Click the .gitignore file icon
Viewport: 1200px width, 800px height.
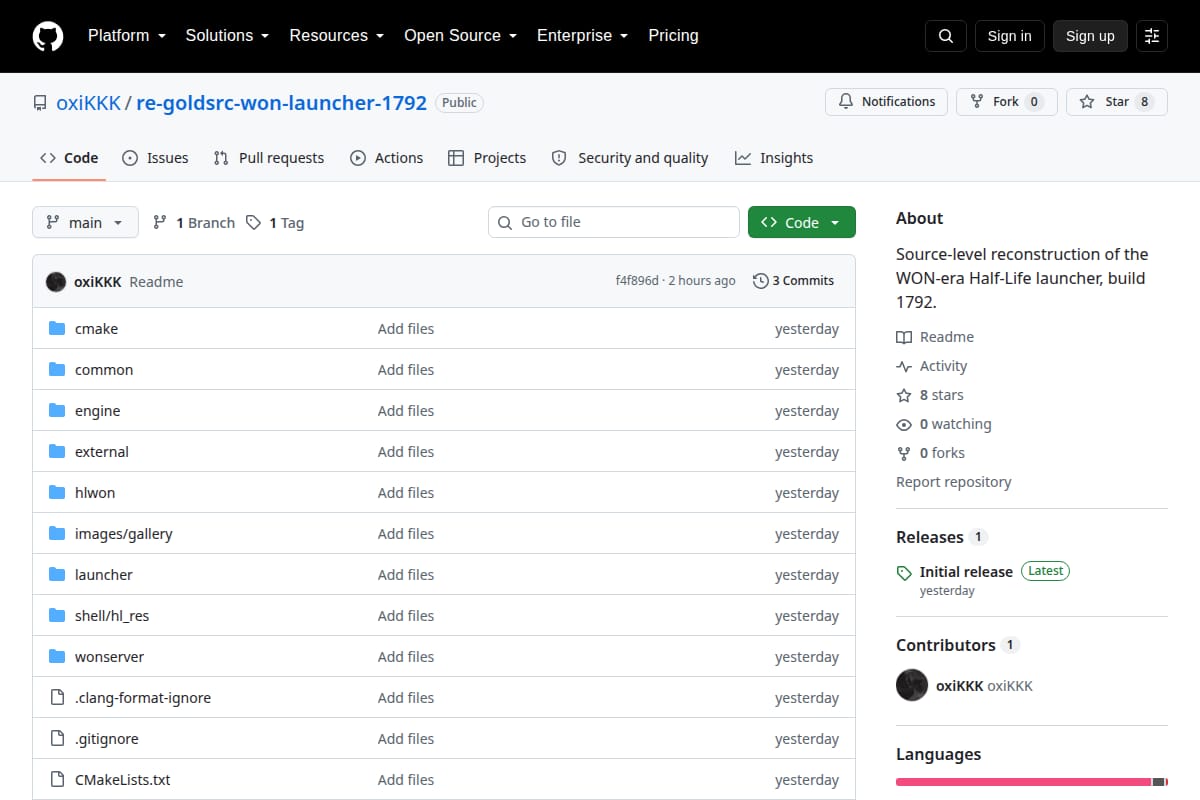click(x=57, y=739)
